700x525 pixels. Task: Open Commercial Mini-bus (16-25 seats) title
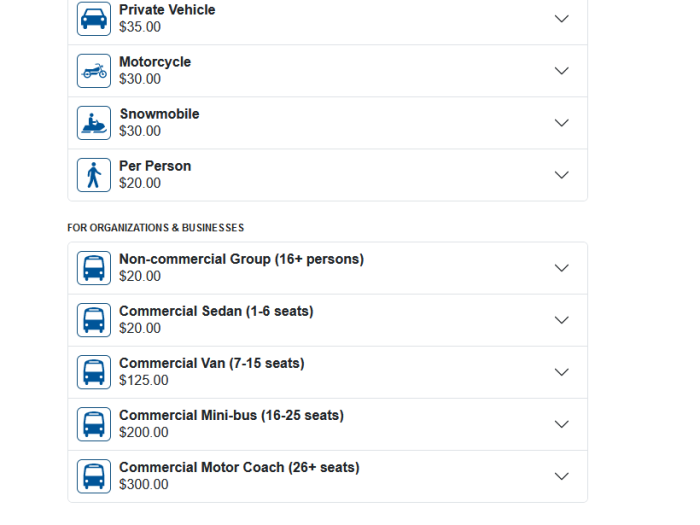tap(231, 415)
